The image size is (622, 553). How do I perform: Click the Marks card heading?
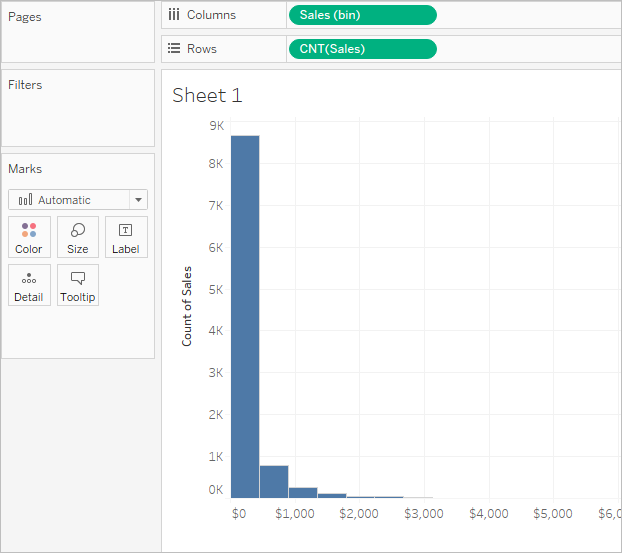coord(25,169)
